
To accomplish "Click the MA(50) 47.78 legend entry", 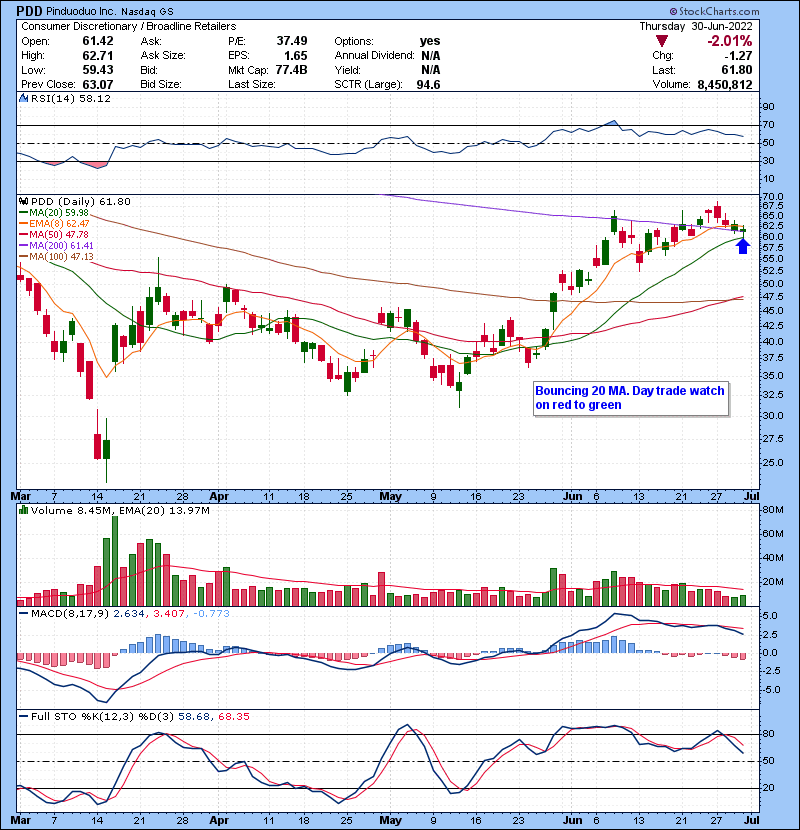I will pyautogui.click(x=54, y=235).
